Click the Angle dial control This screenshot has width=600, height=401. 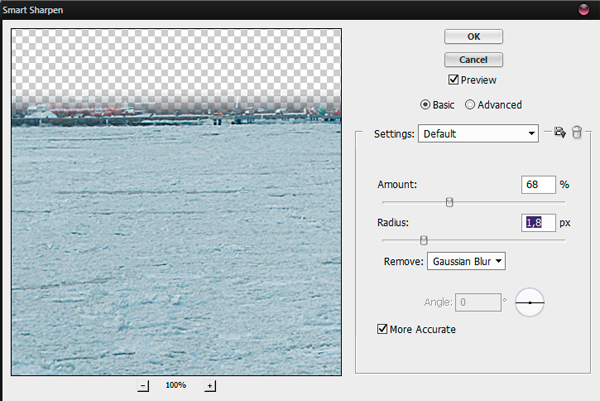530,303
